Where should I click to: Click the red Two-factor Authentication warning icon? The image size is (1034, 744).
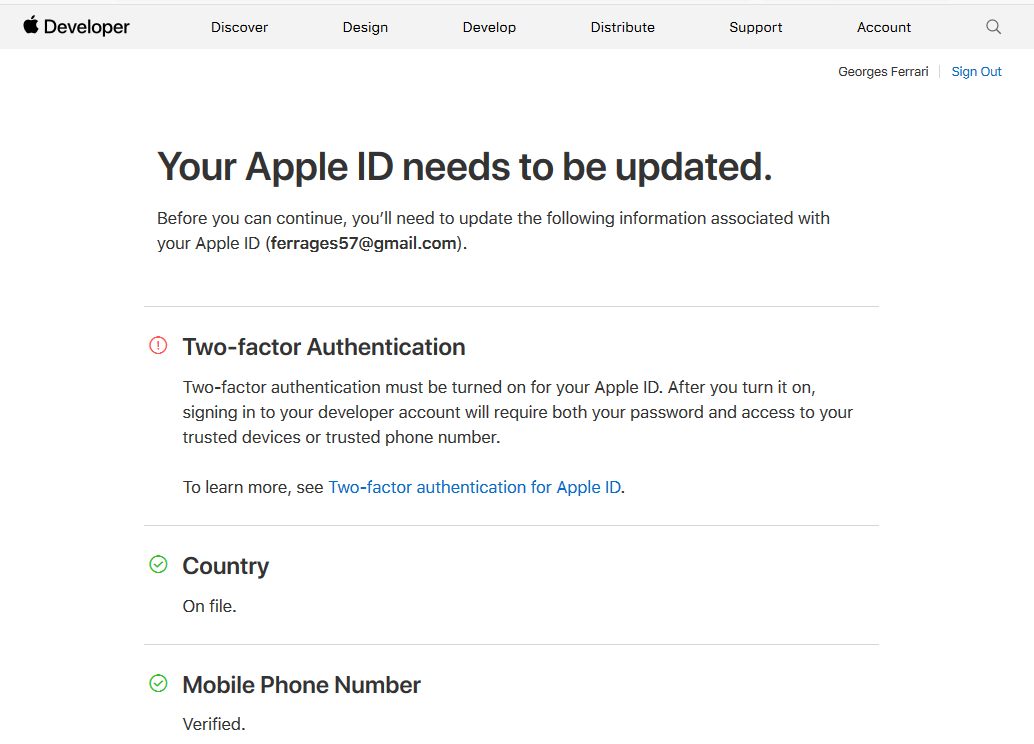(158, 345)
